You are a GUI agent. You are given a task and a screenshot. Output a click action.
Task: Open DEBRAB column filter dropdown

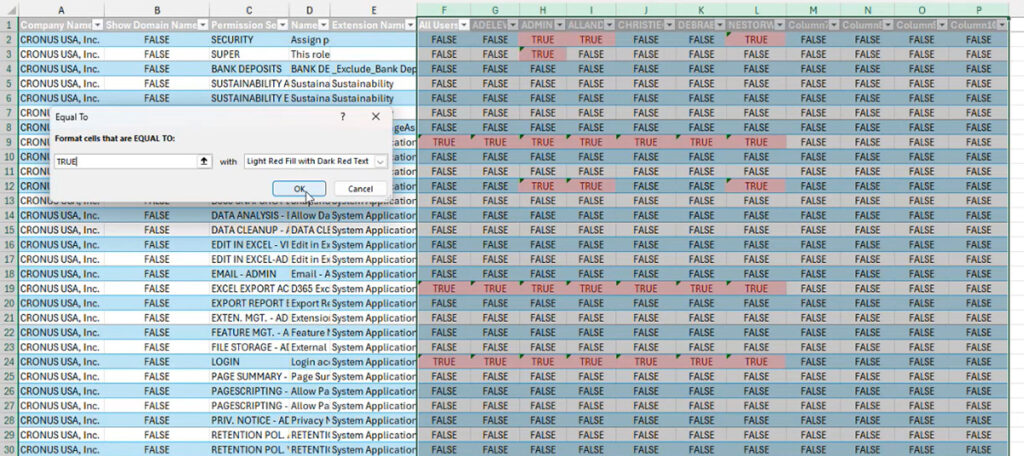coord(720,25)
